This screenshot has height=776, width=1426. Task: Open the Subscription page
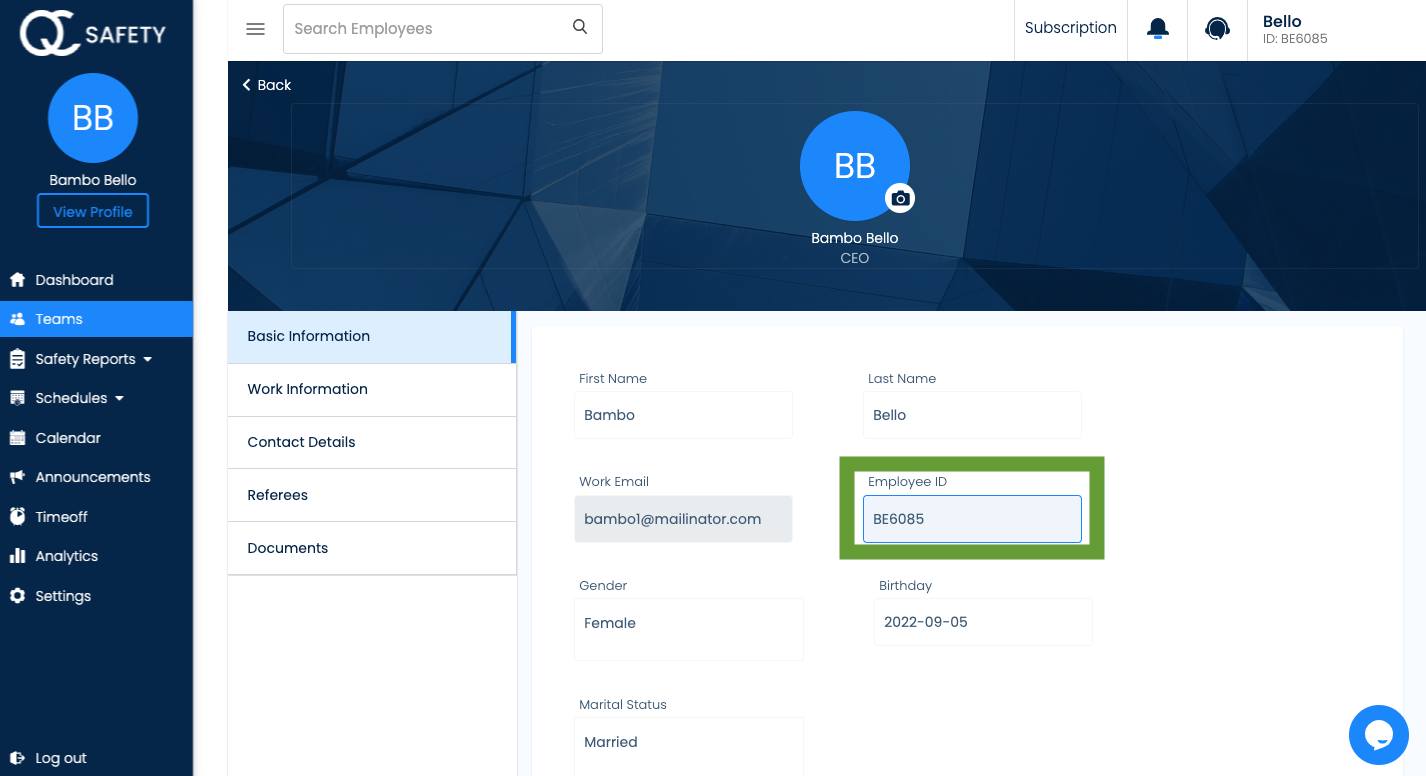pyautogui.click(x=1070, y=28)
